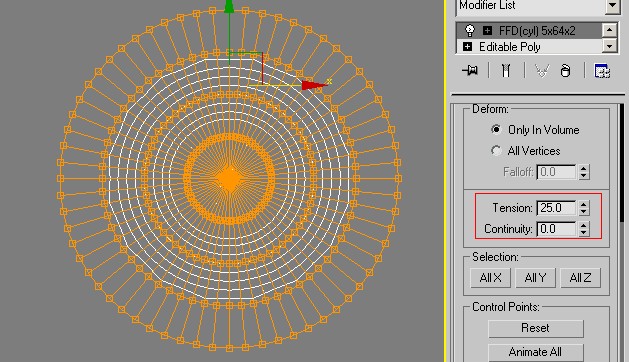Screen dimensions: 629x362
Task: Select the All Vertices radio button
Action: (496, 150)
